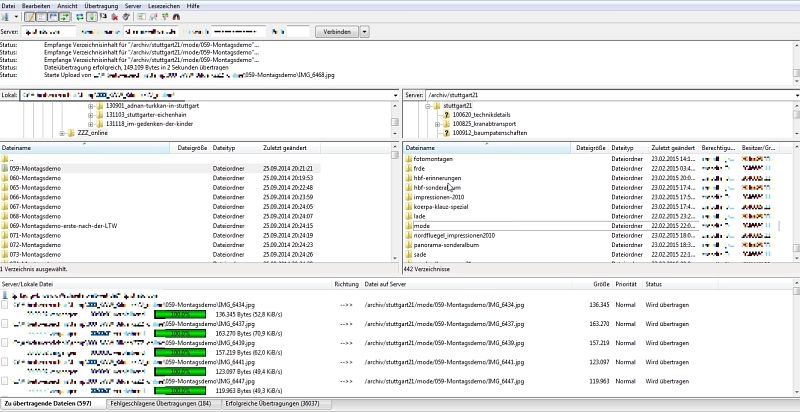This screenshot has height=412, width=800.
Task: Expand the 130901_adnan-turkkan-in-stuttgart tree node
Action: [x=90, y=105]
